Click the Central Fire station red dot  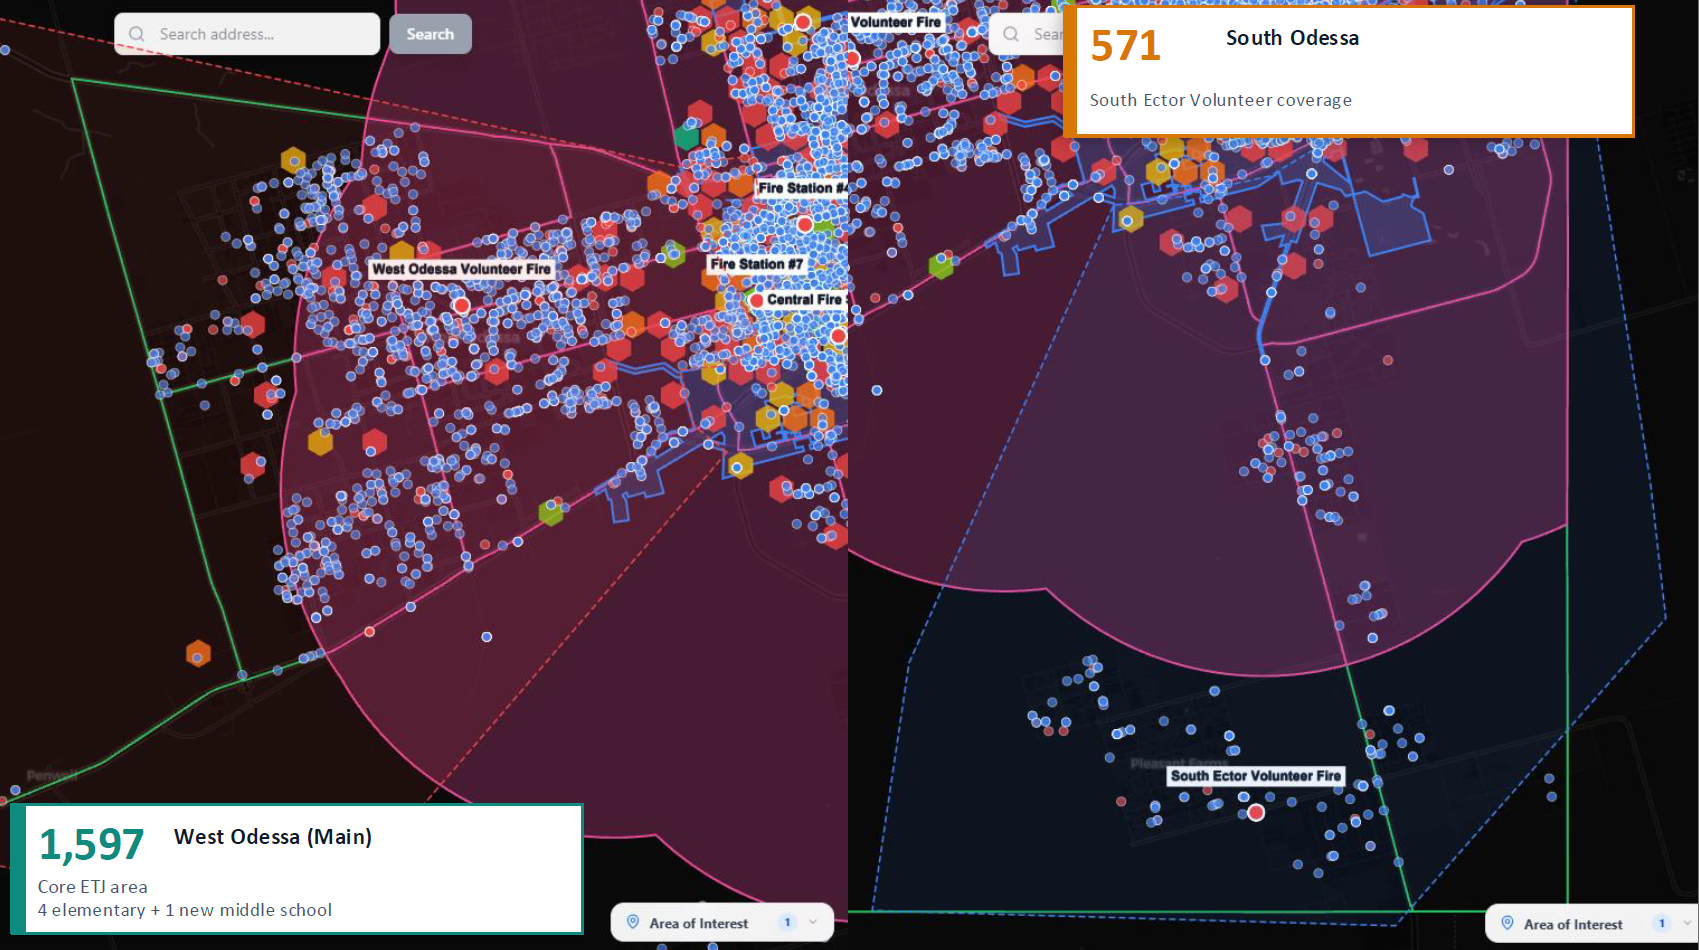click(757, 300)
